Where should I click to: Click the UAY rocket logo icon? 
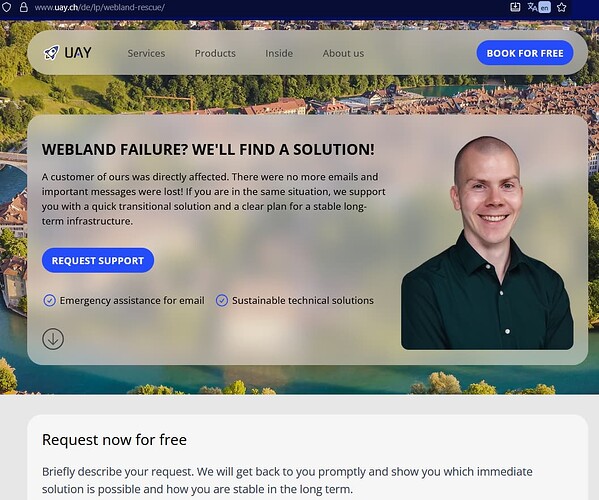pyautogui.click(x=51, y=53)
